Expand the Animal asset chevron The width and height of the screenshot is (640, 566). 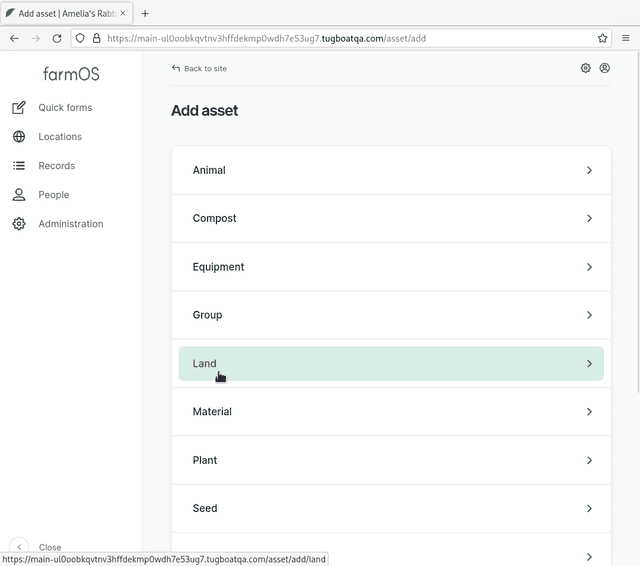coord(589,170)
